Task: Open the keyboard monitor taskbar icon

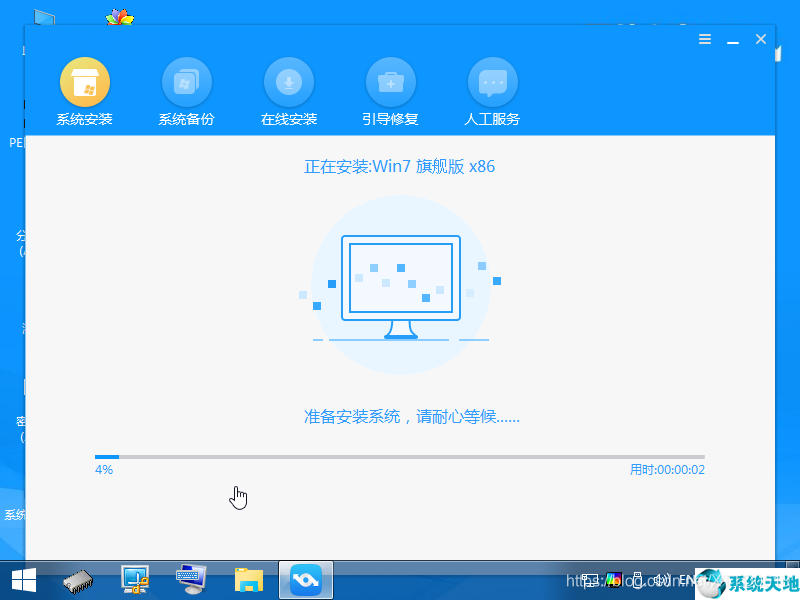Action: click(x=191, y=580)
